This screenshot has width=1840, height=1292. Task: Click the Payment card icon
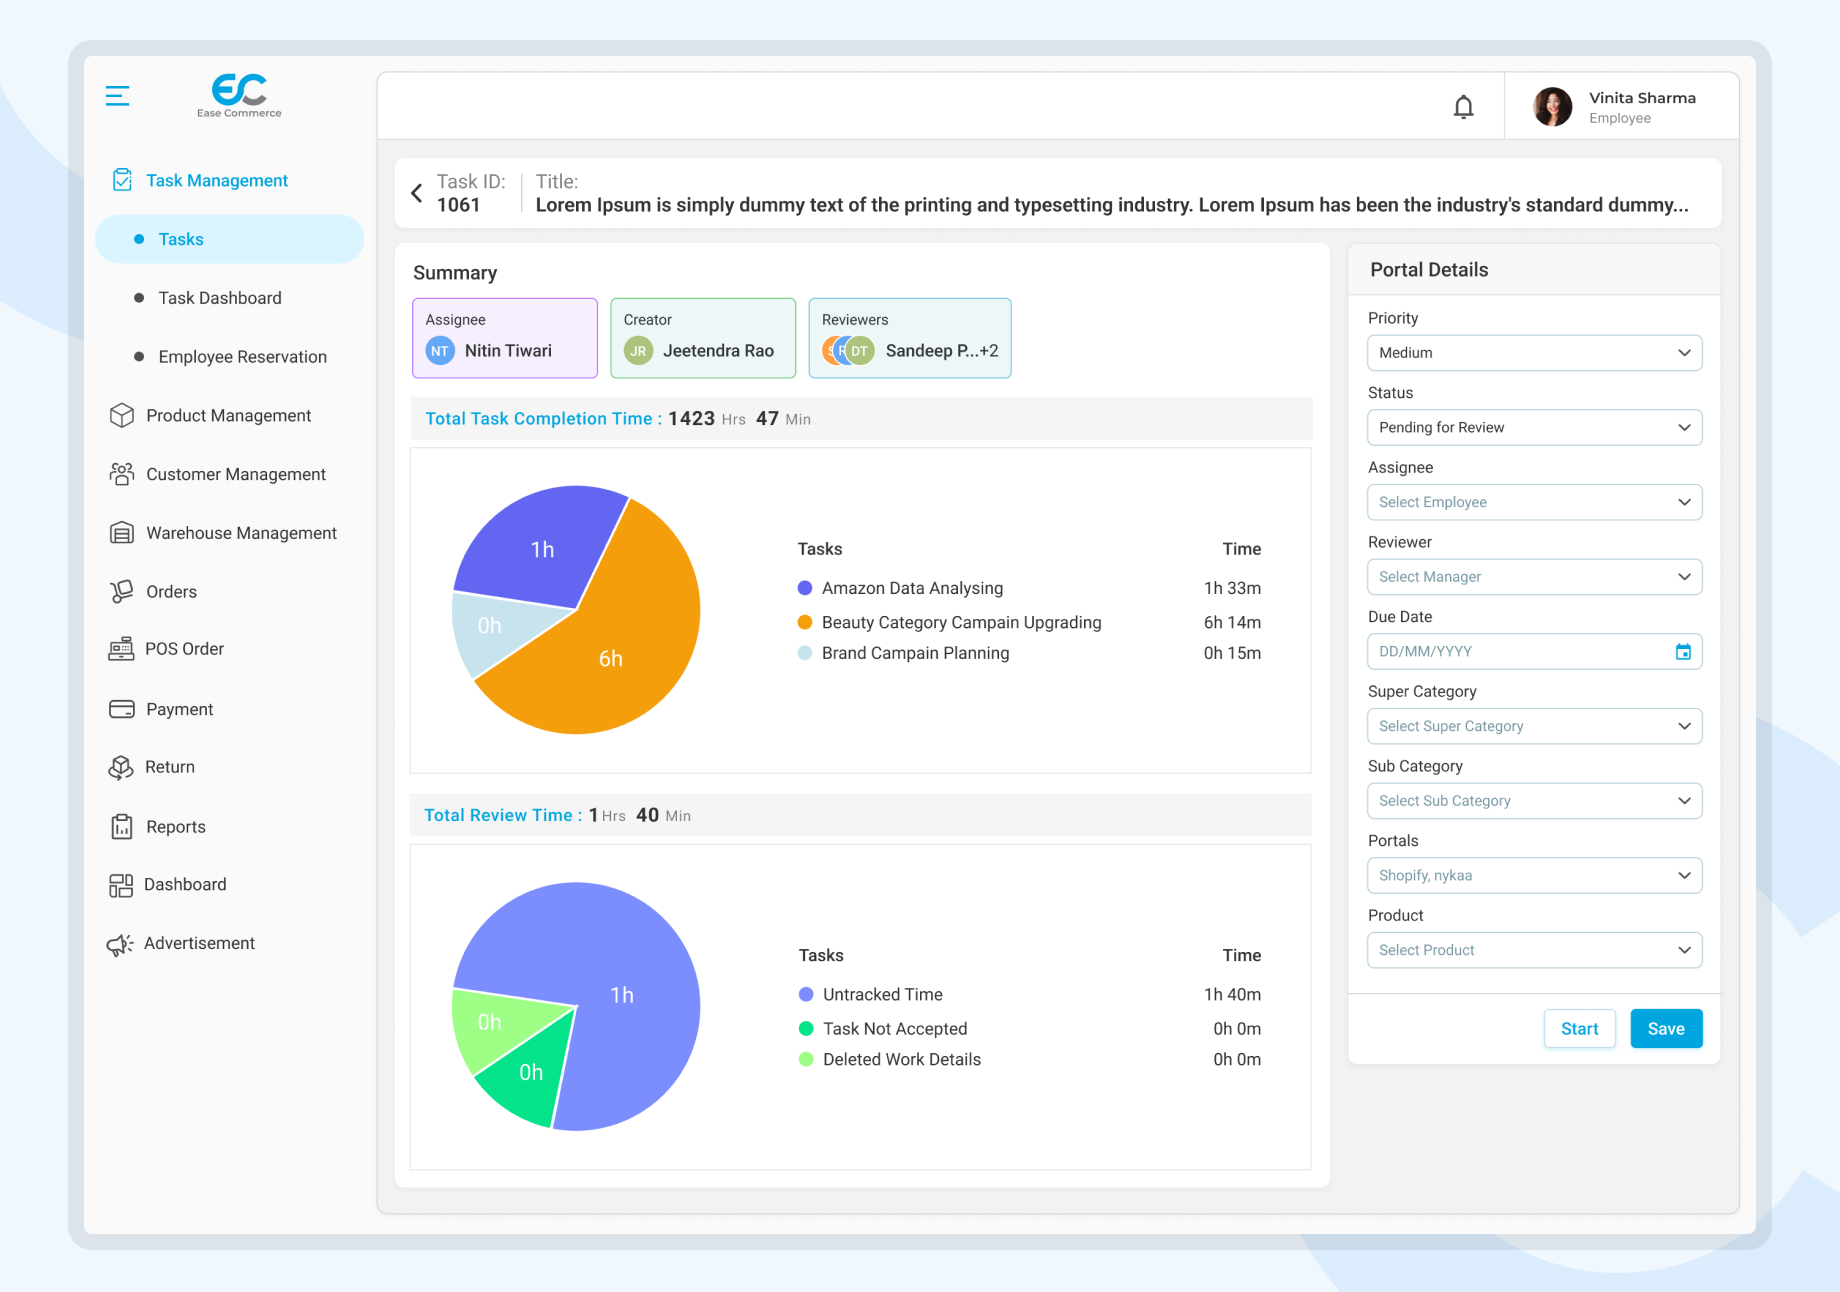[122, 709]
